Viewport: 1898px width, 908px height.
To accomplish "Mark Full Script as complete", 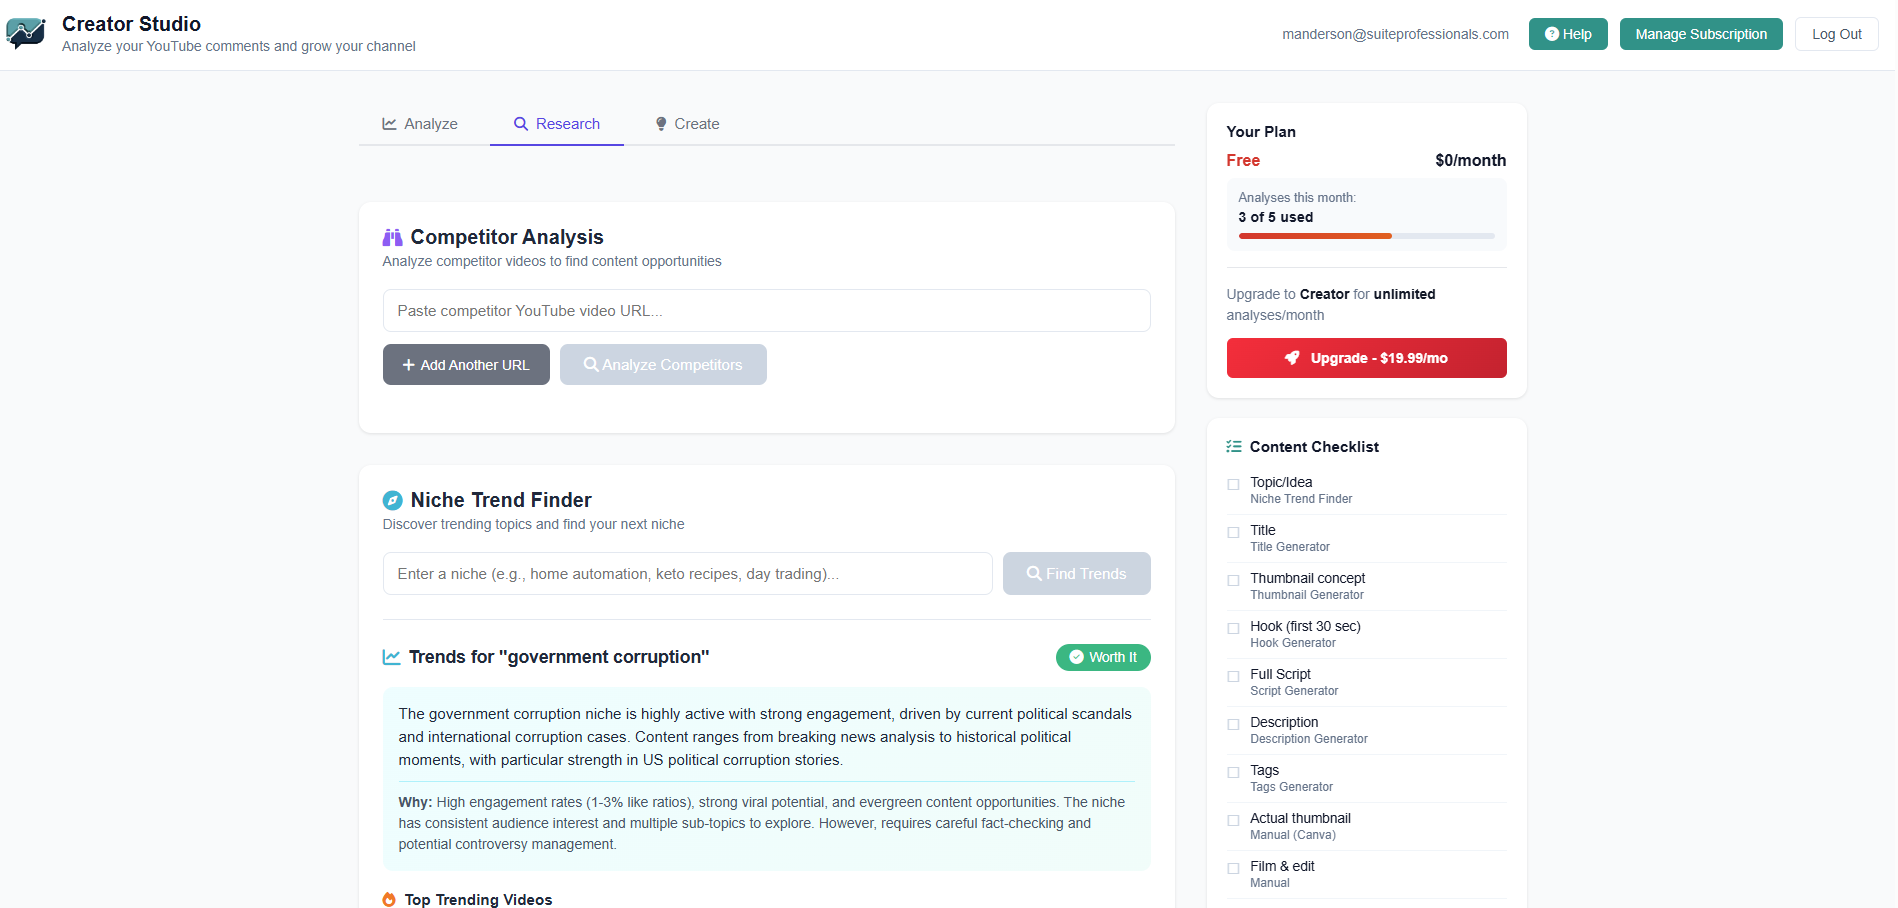I will (x=1233, y=676).
